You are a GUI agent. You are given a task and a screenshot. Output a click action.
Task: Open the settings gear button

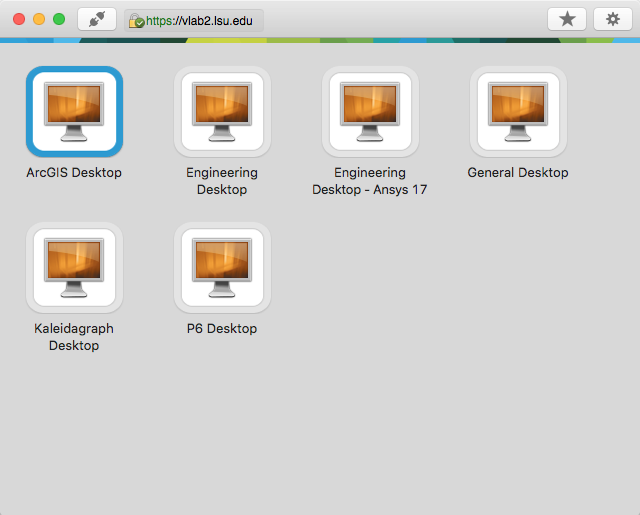point(613,19)
